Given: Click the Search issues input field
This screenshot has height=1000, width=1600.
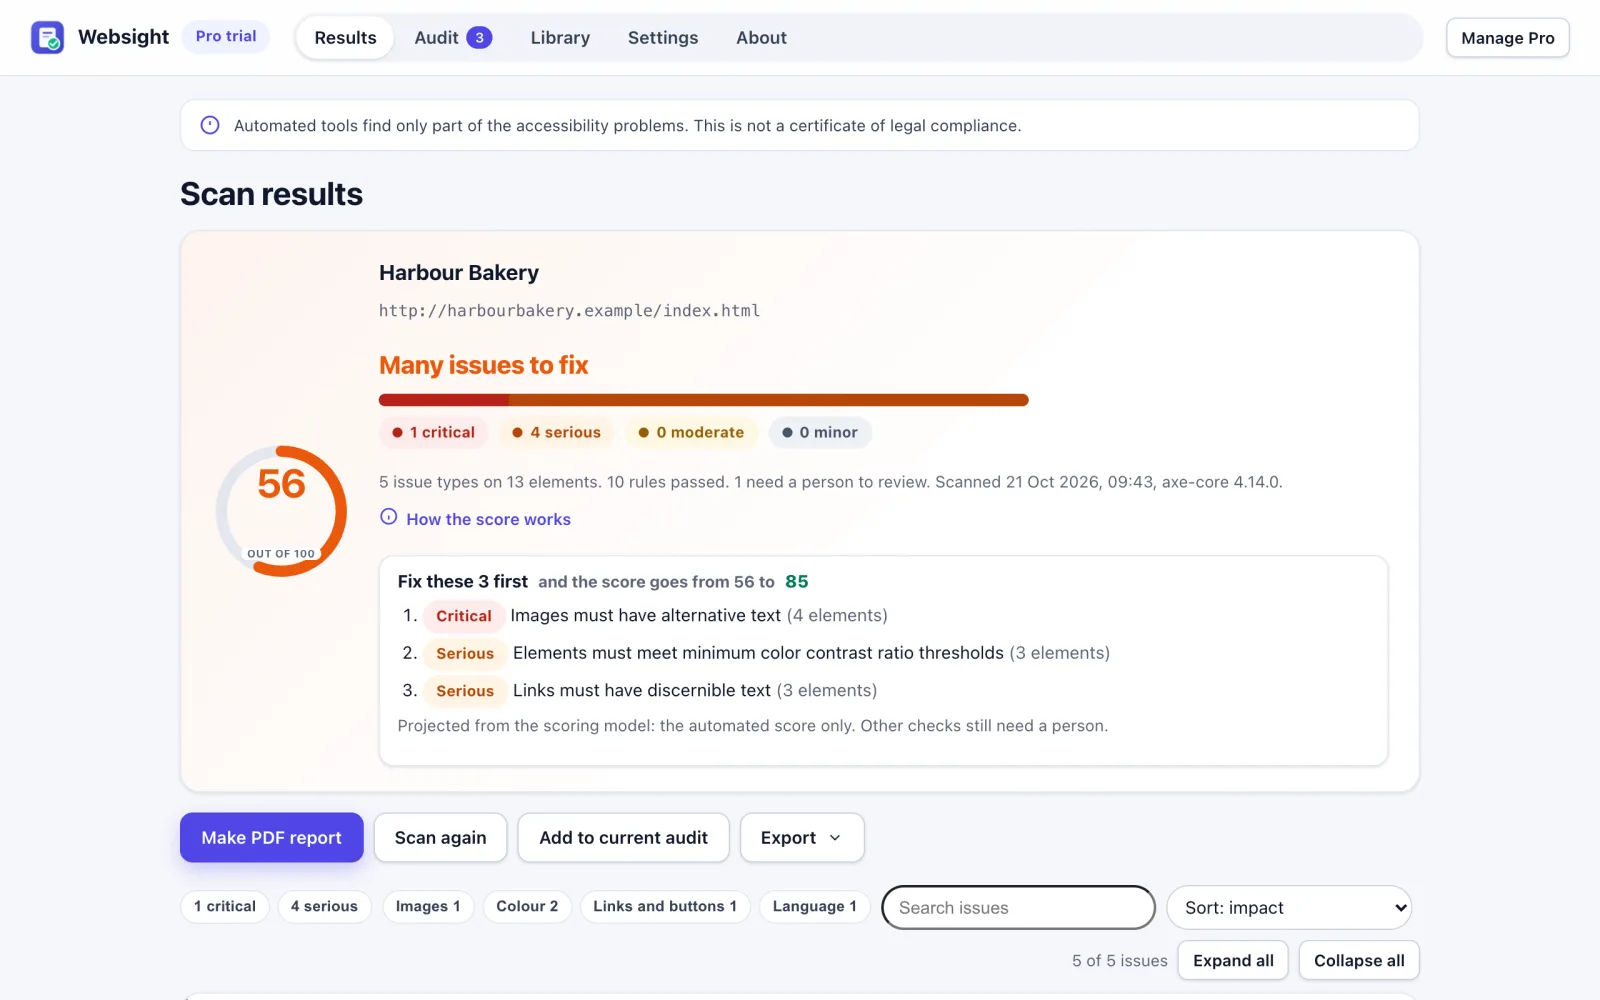Looking at the screenshot, I should point(1018,907).
